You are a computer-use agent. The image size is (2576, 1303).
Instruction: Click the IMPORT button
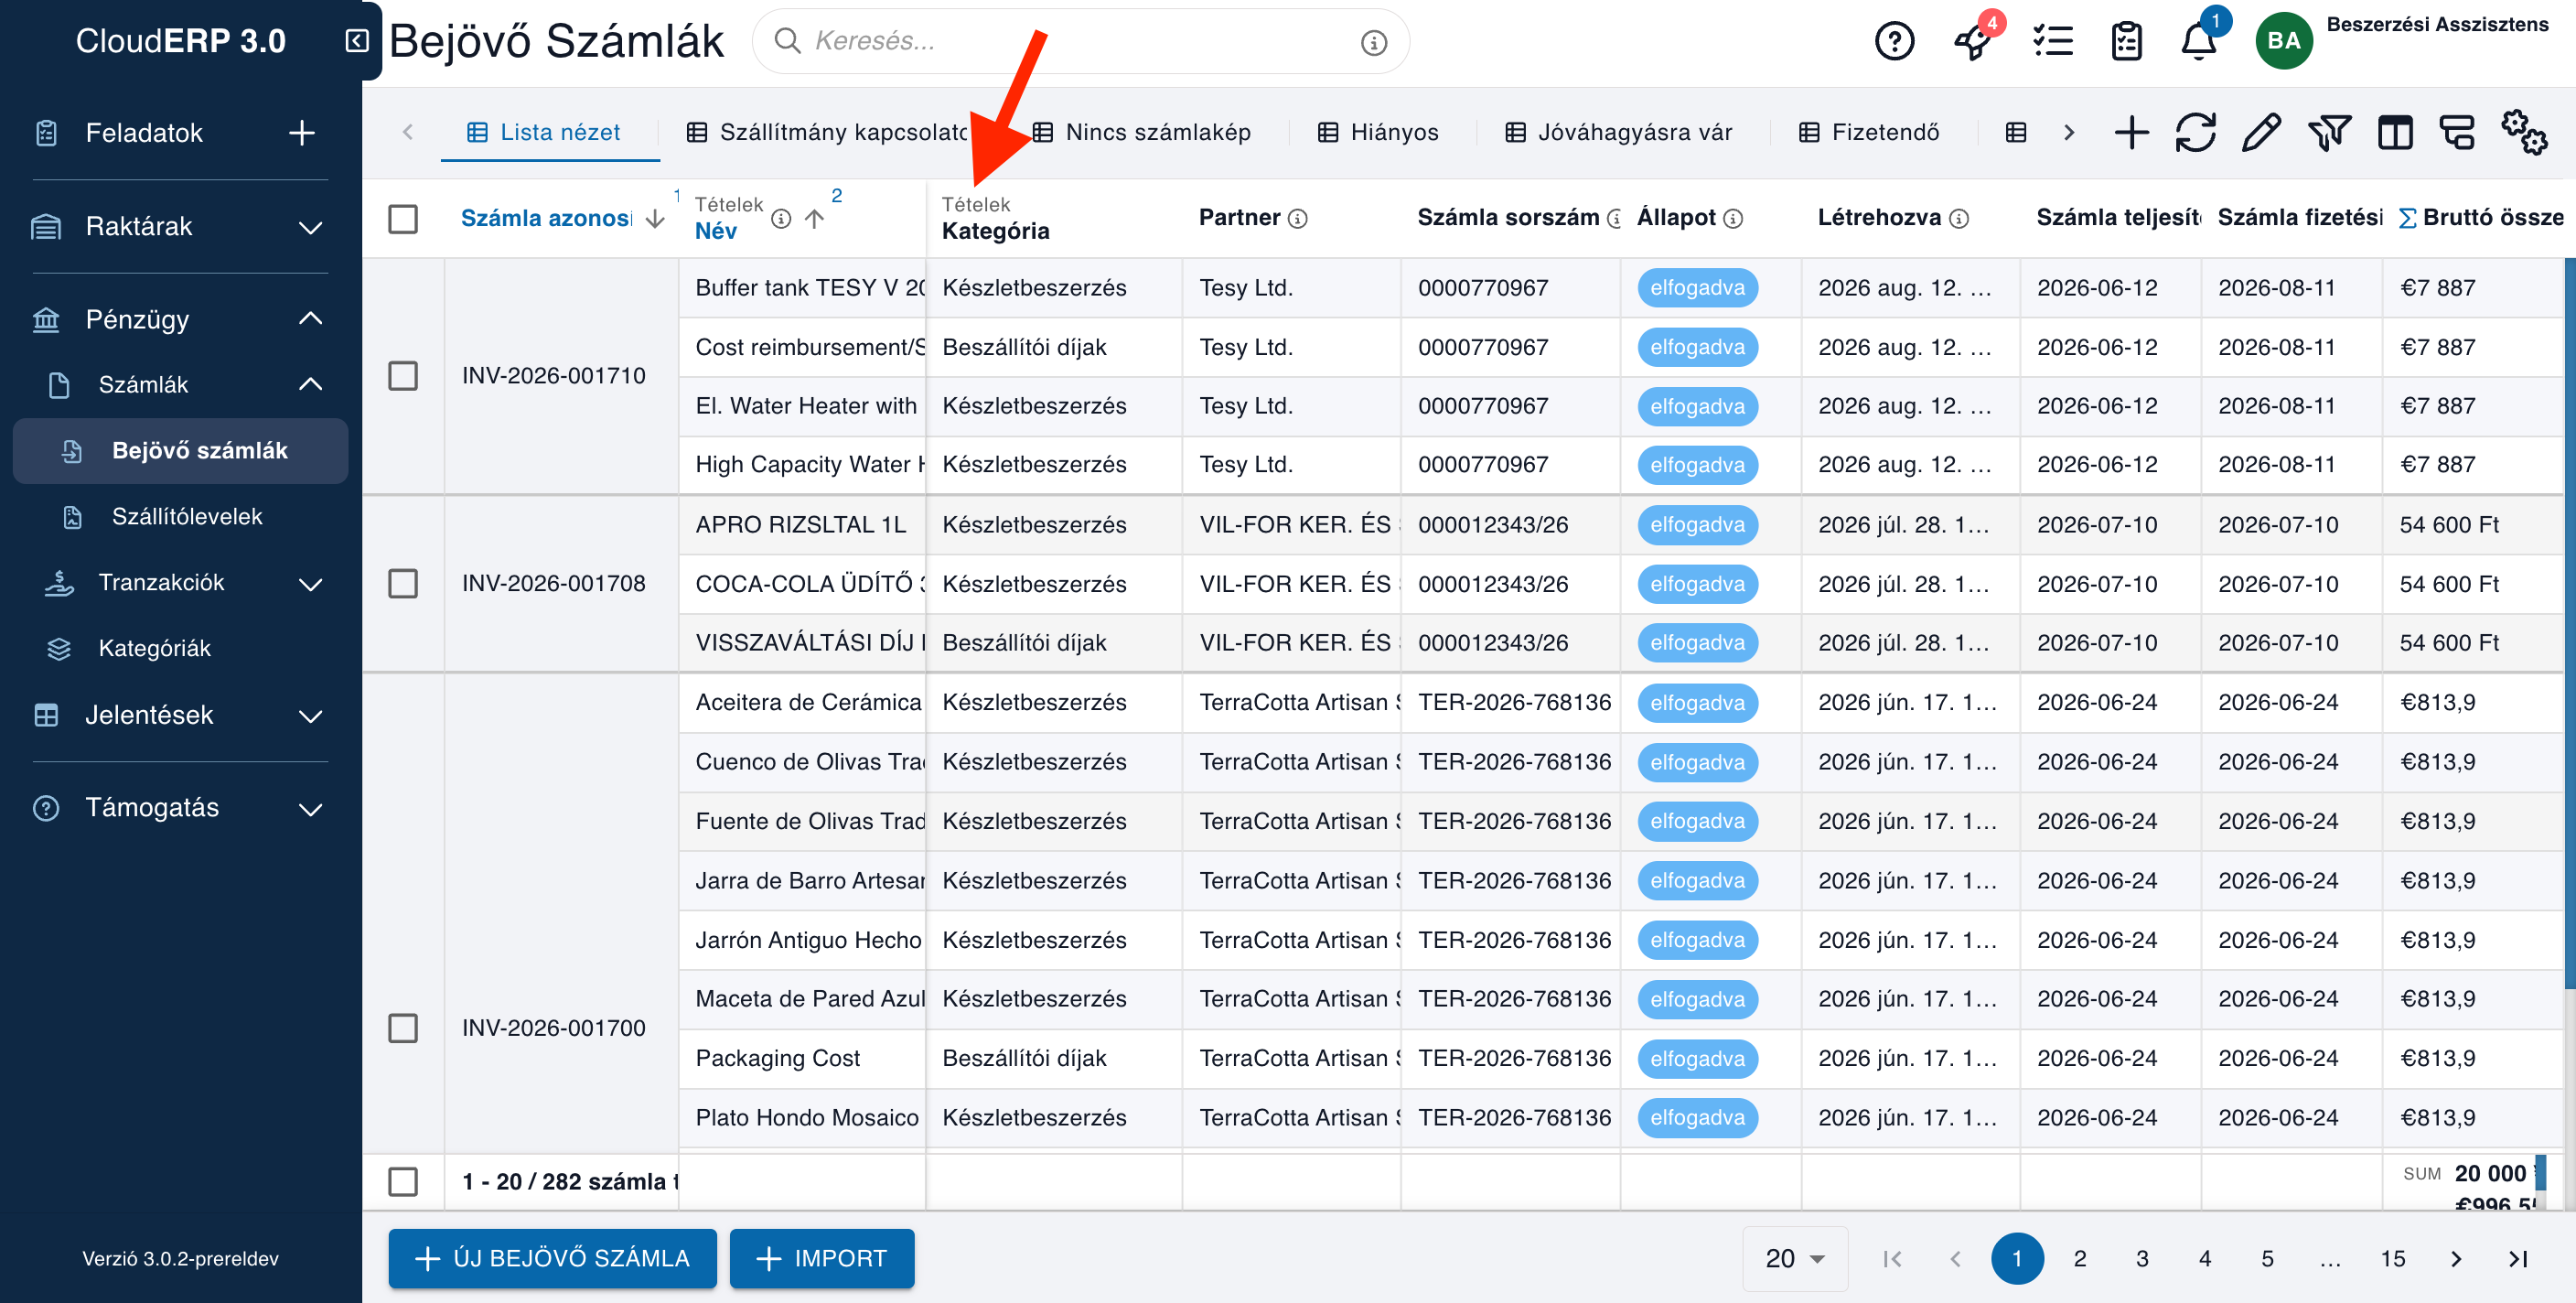pos(821,1258)
